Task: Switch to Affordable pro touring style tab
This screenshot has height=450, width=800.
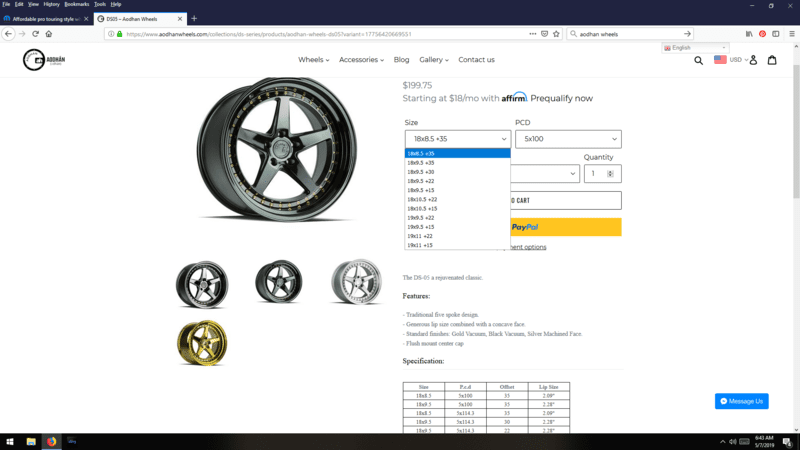Action: tap(46, 19)
